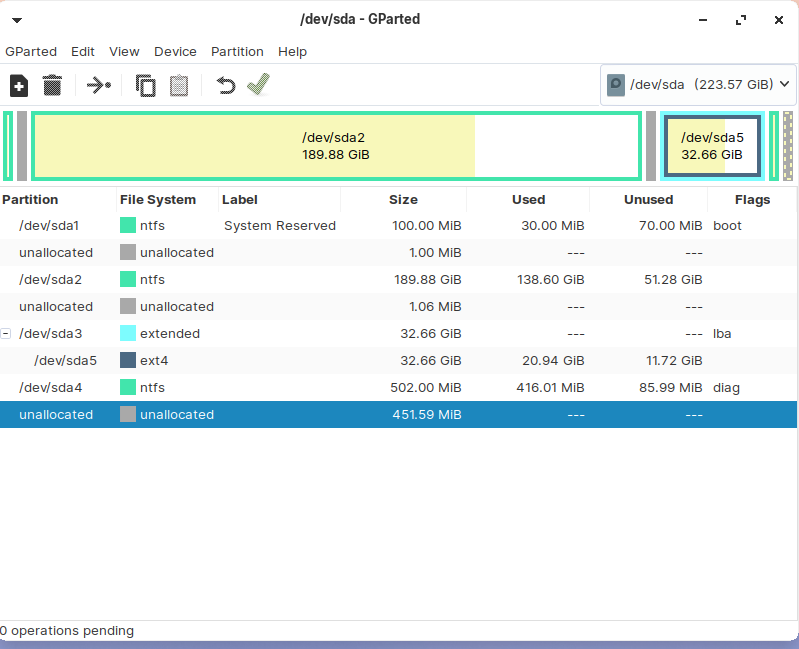Click the Flags column header
The image size is (799, 649).
click(x=752, y=200)
